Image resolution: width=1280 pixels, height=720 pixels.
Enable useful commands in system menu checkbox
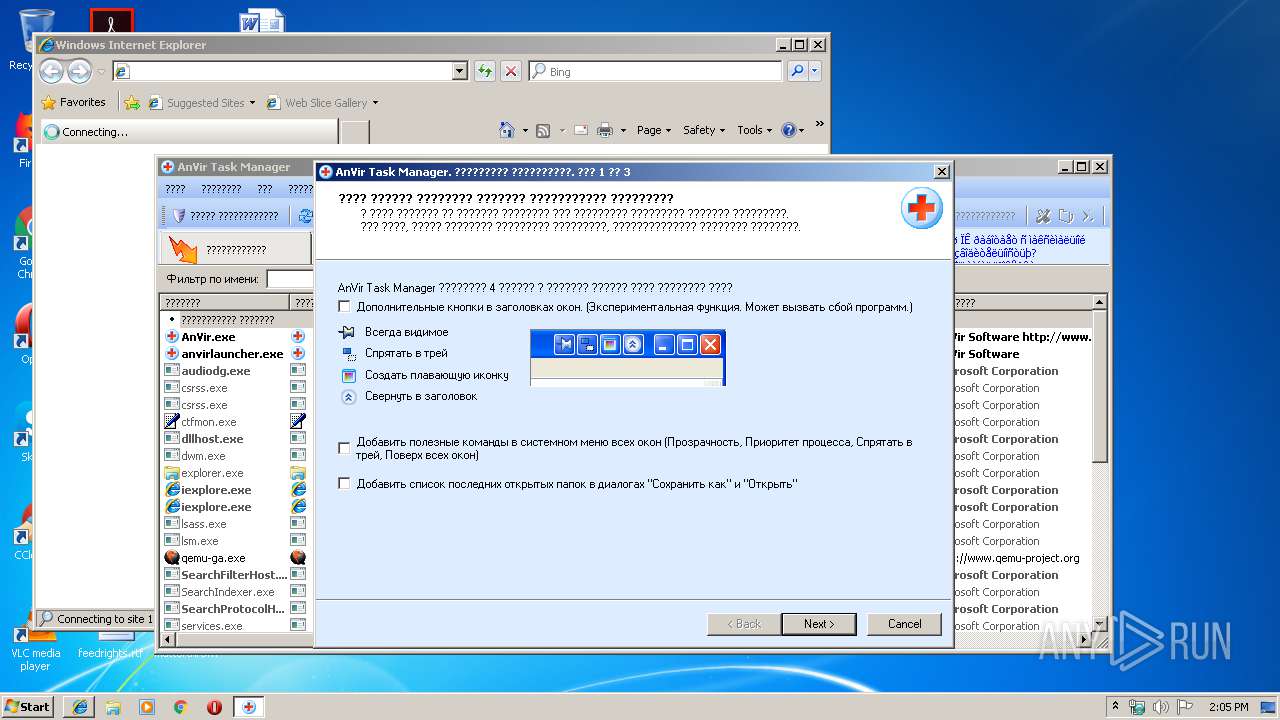(344, 448)
